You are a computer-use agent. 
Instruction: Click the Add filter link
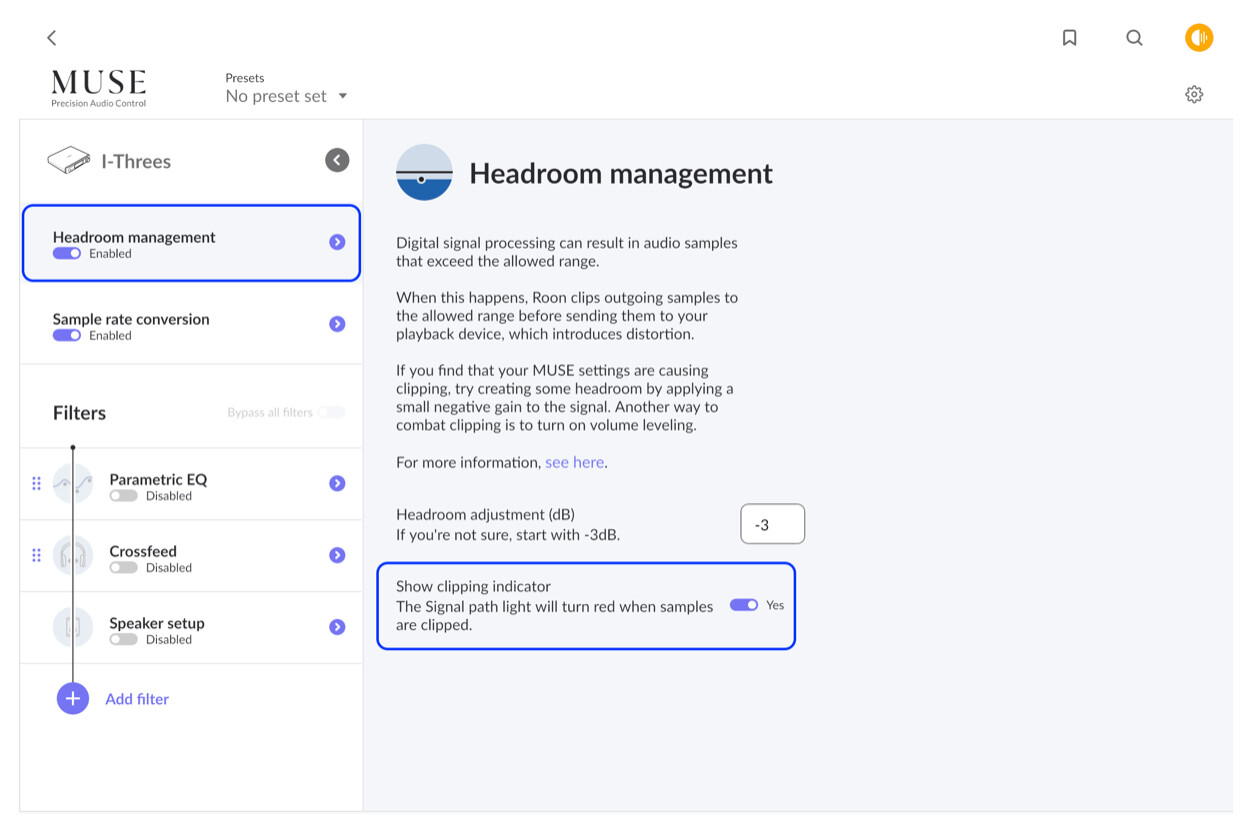tap(137, 699)
